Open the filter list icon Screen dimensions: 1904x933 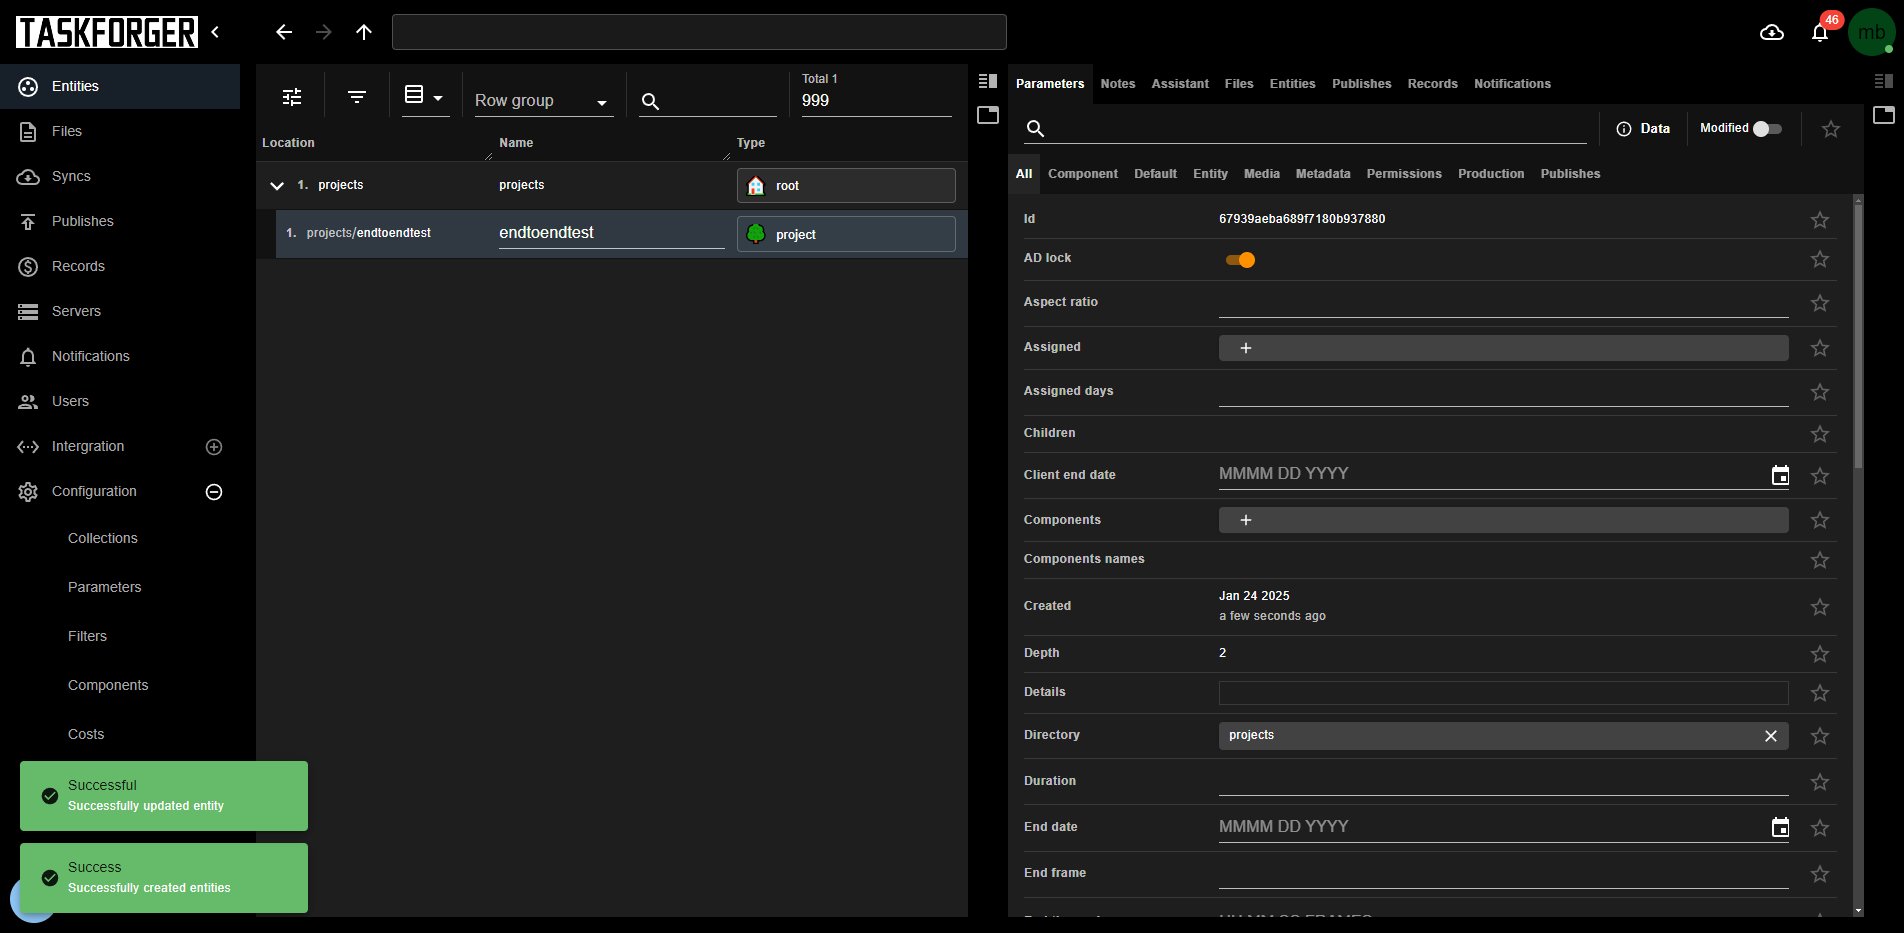357,97
